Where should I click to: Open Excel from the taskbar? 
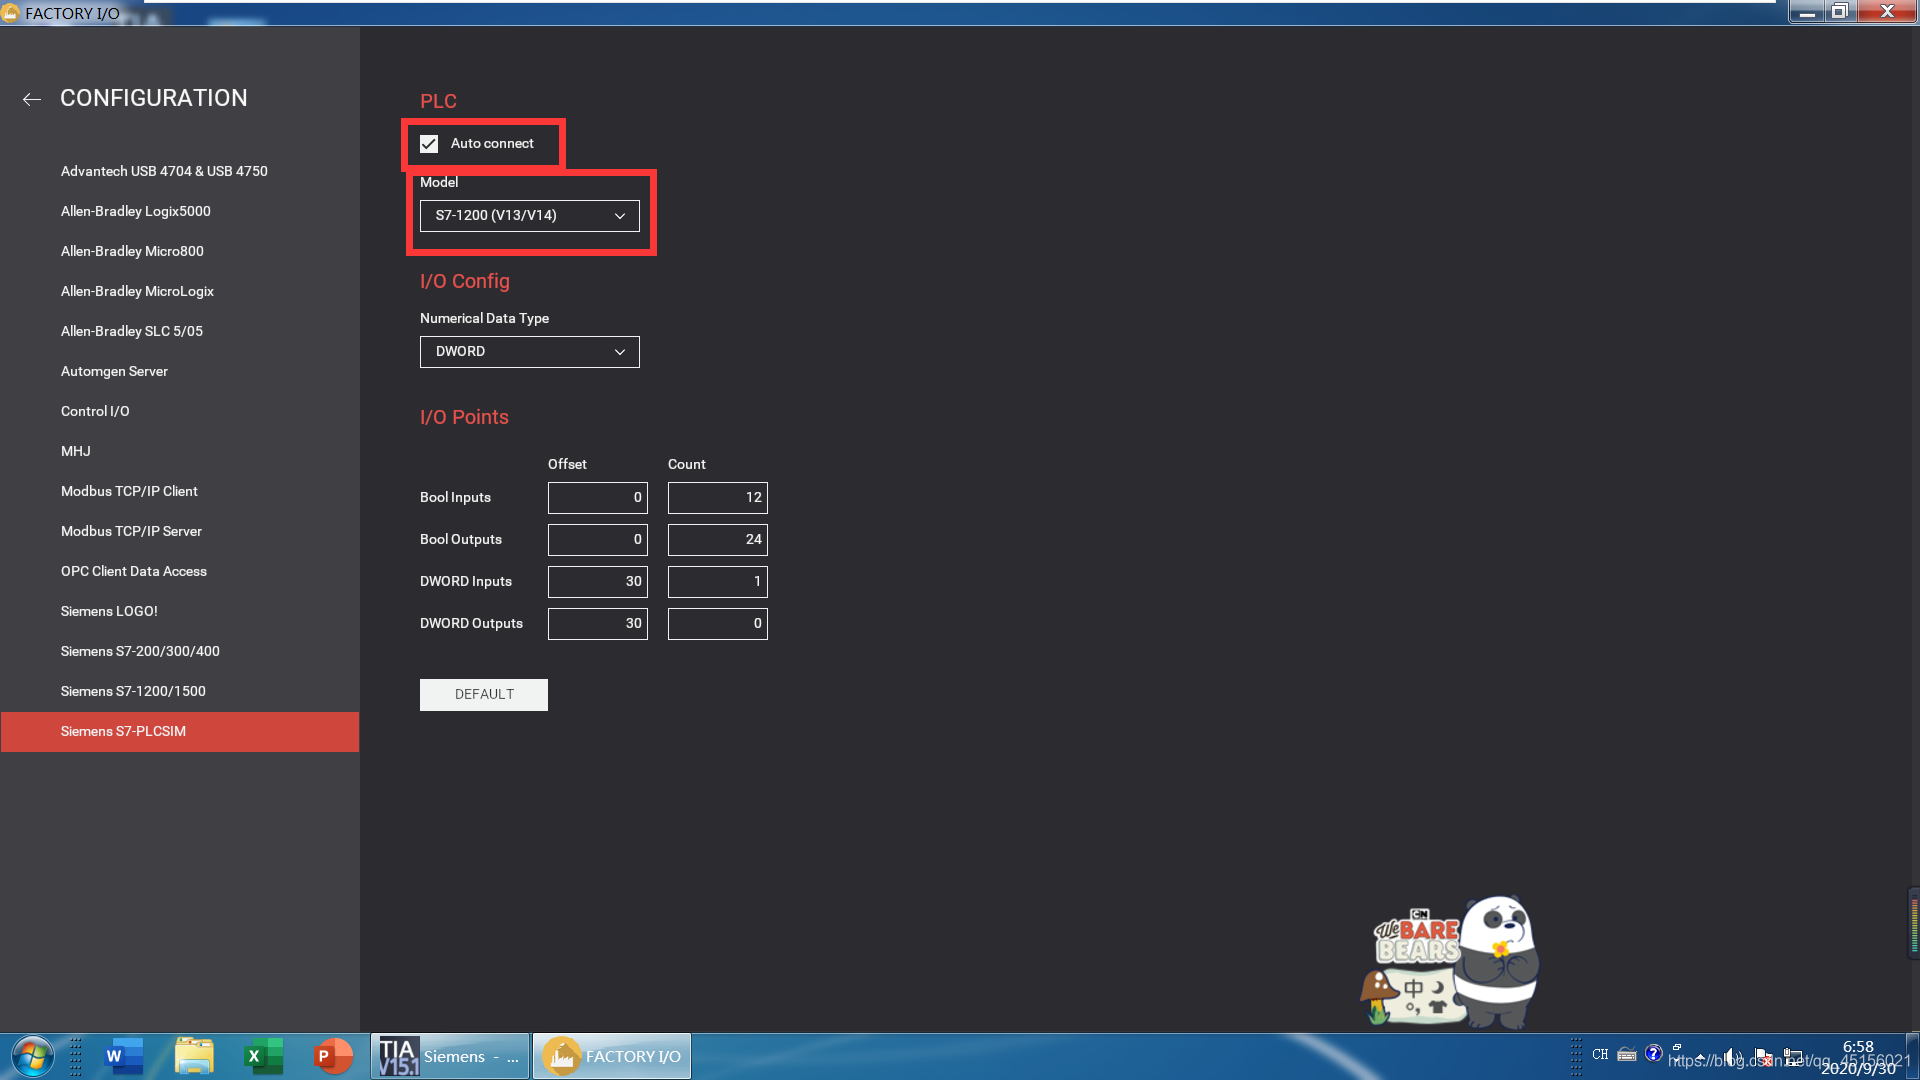263,1056
